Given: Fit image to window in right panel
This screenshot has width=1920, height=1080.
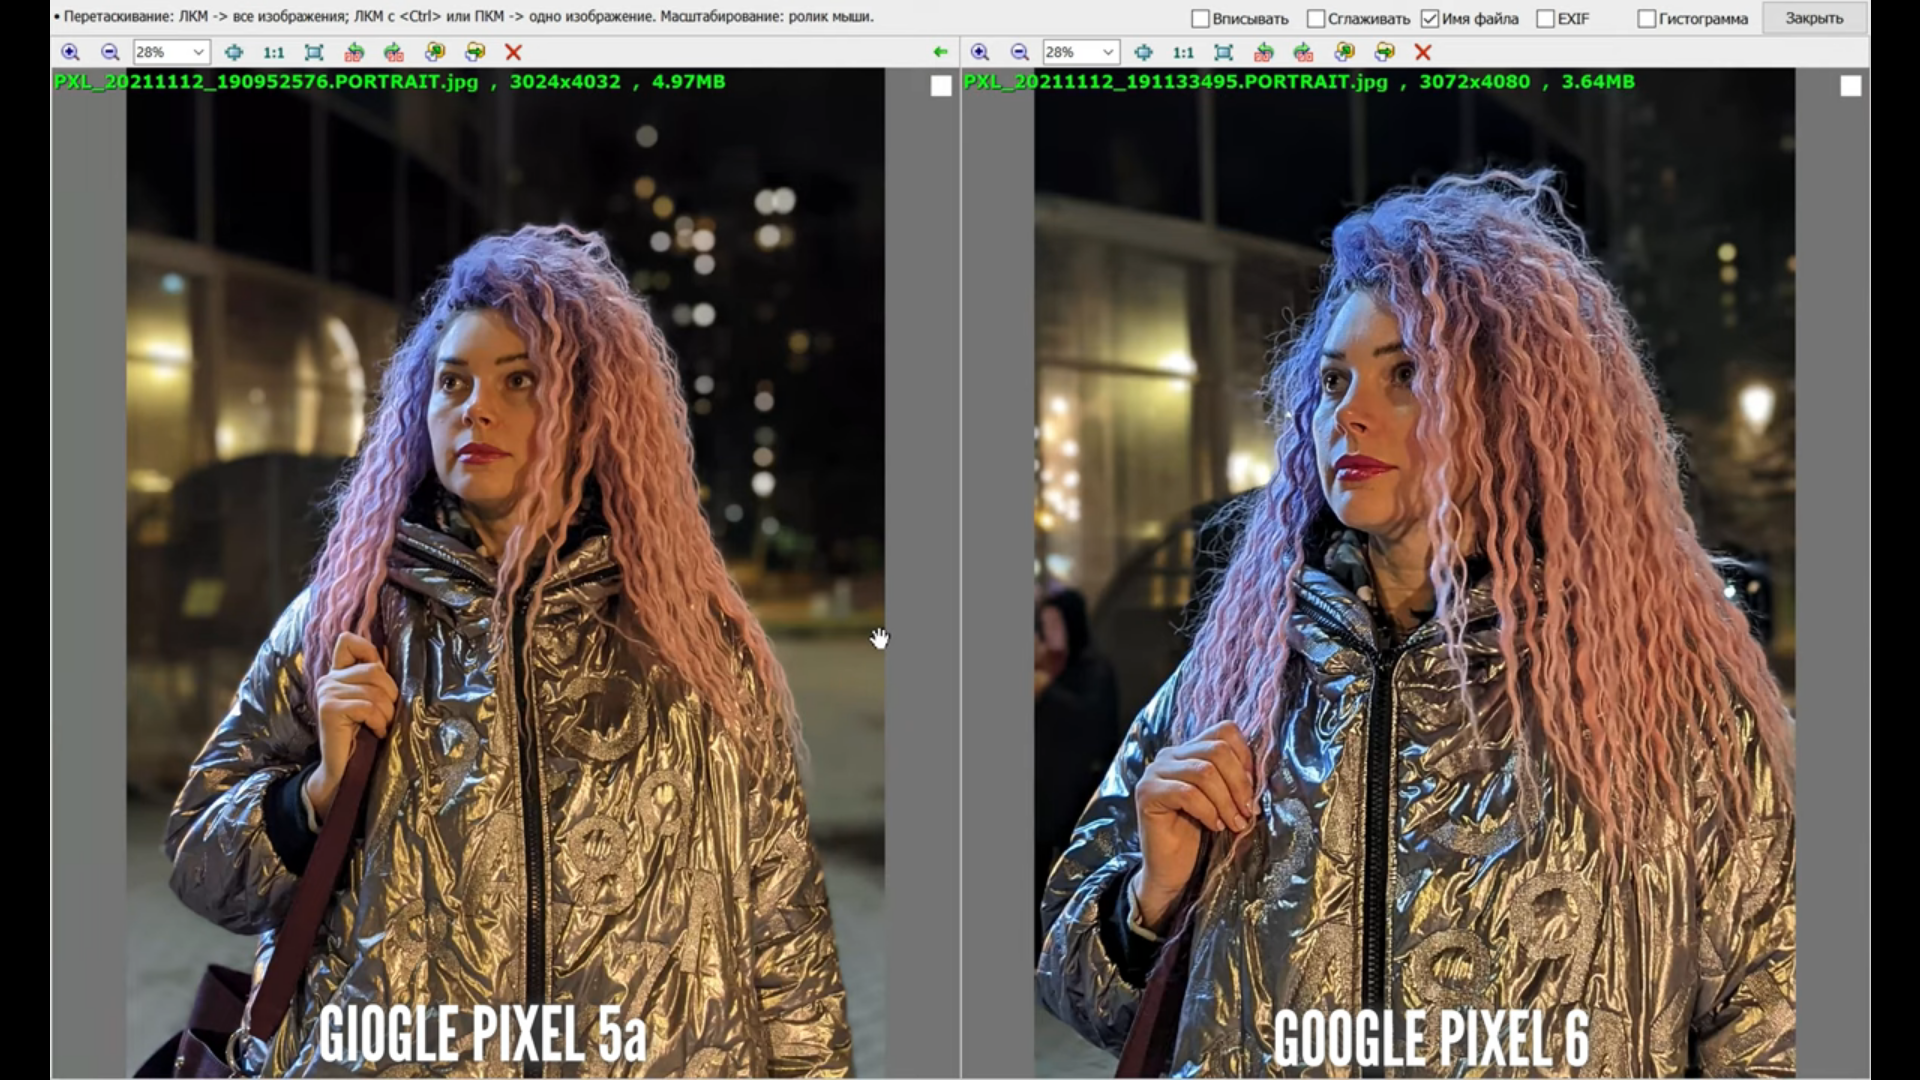Looking at the screenshot, I should coord(1223,52).
